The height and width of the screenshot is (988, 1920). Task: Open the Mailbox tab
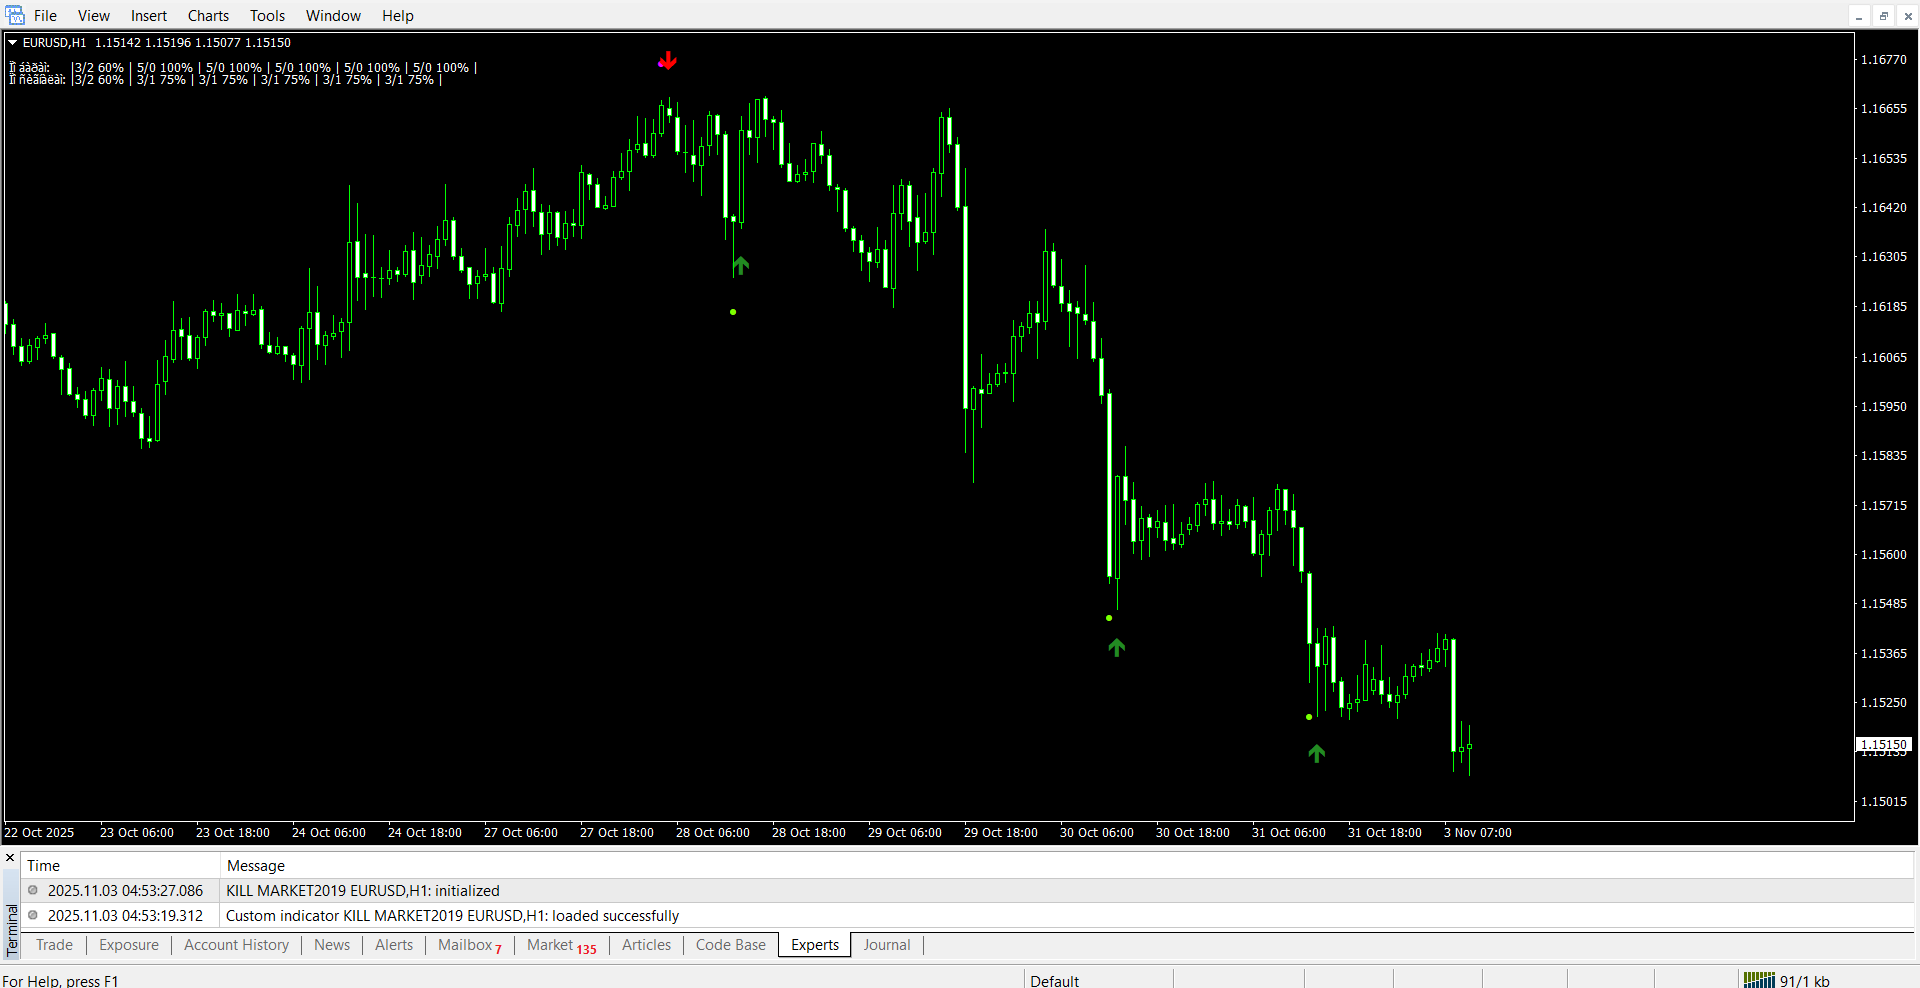tap(466, 945)
